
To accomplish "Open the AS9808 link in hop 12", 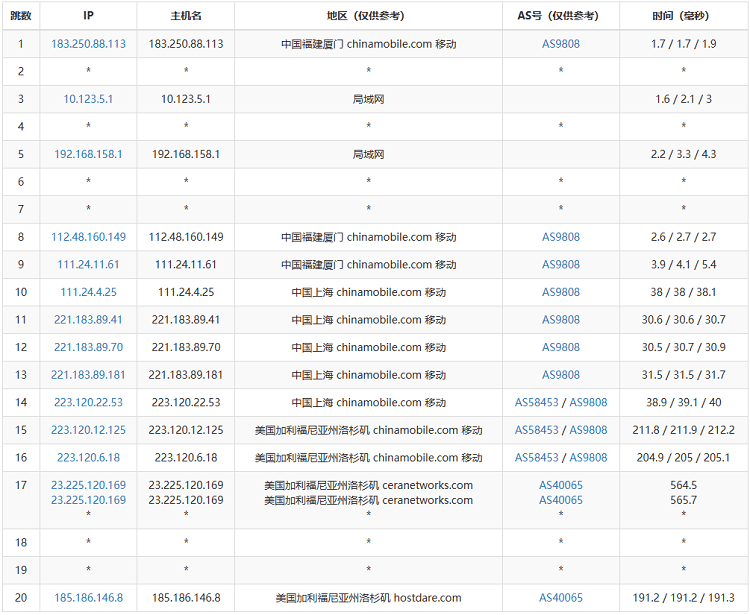I will pyautogui.click(x=561, y=347).
